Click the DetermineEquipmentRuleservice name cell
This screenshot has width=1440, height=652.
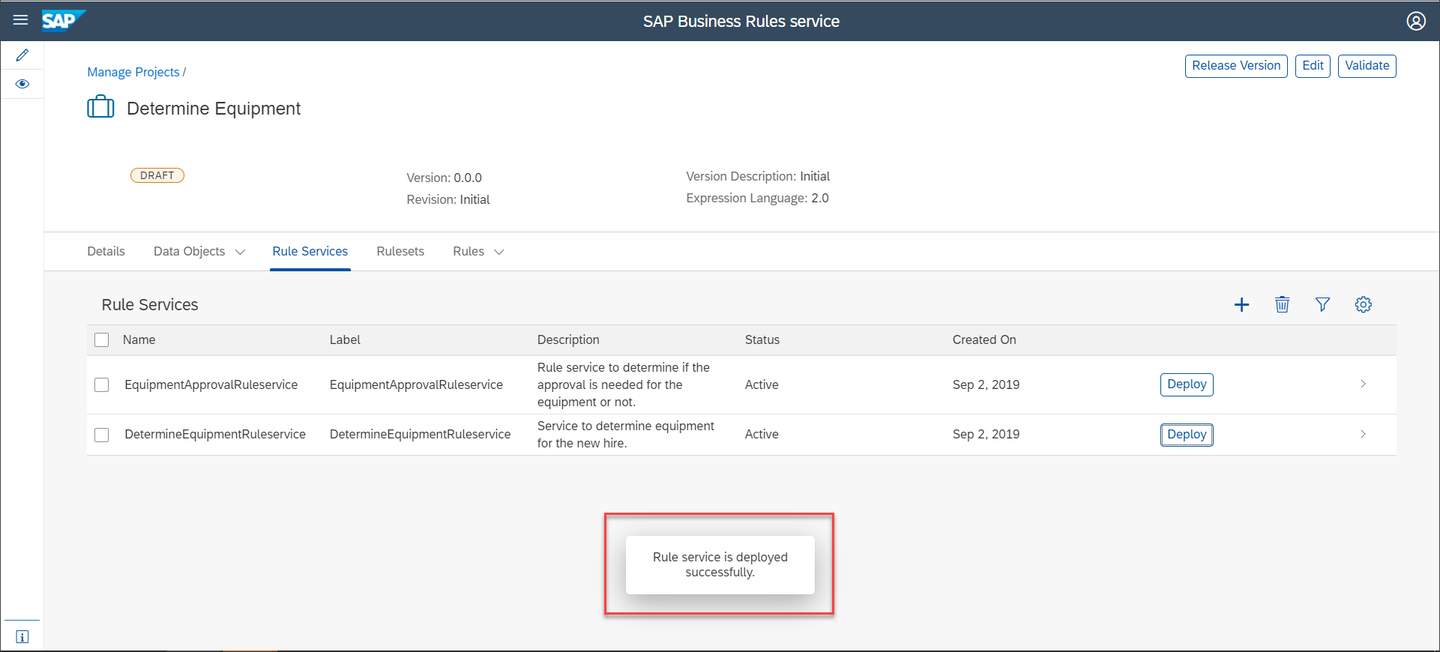pos(215,435)
